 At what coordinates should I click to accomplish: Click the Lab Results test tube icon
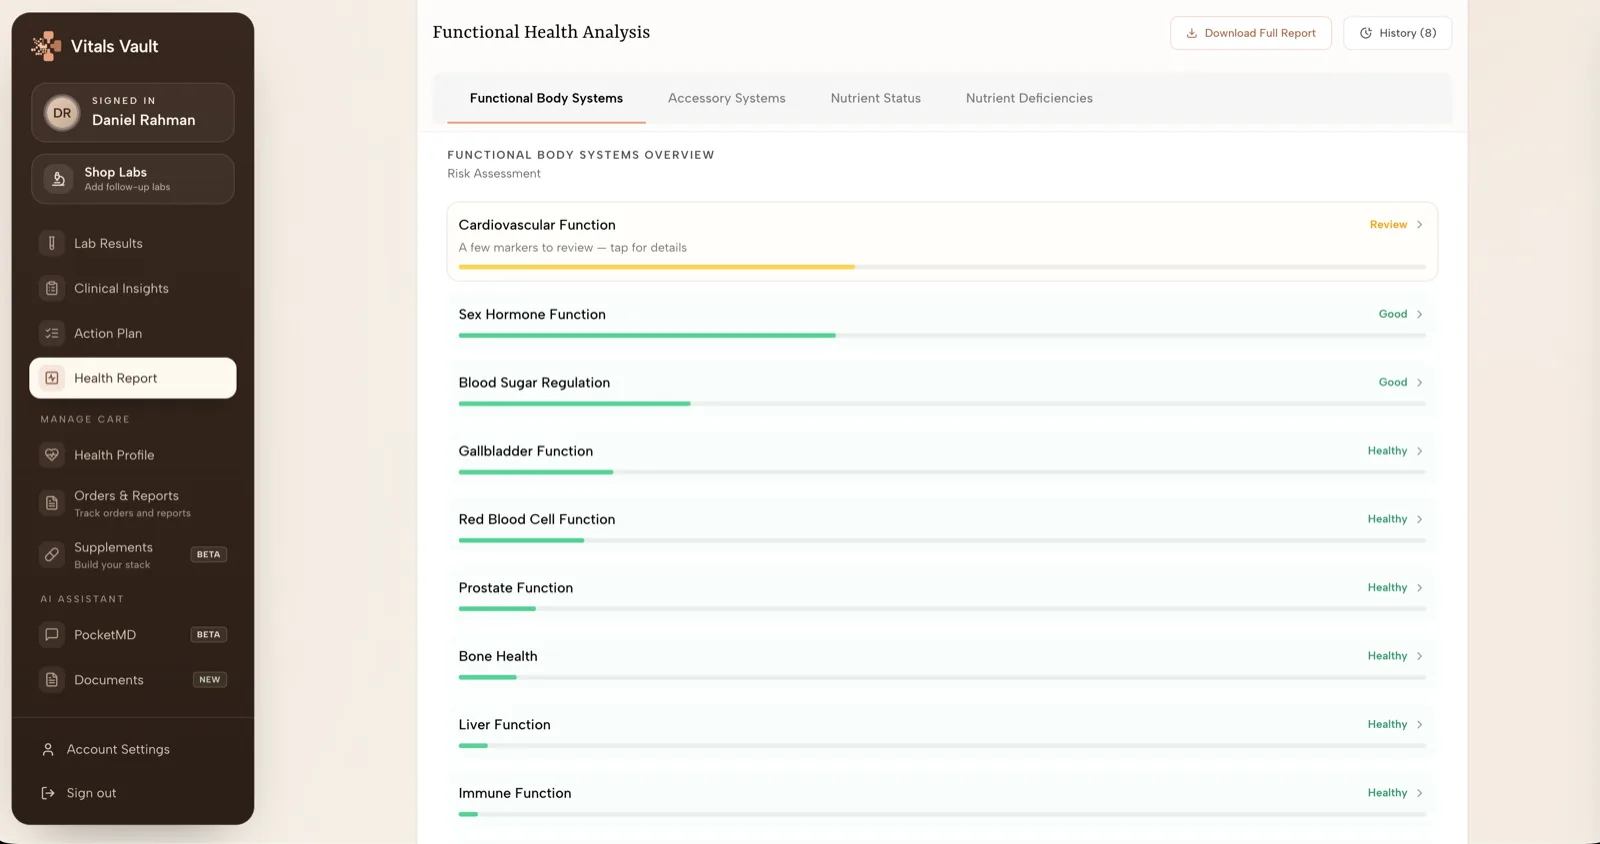pos(52,243)
